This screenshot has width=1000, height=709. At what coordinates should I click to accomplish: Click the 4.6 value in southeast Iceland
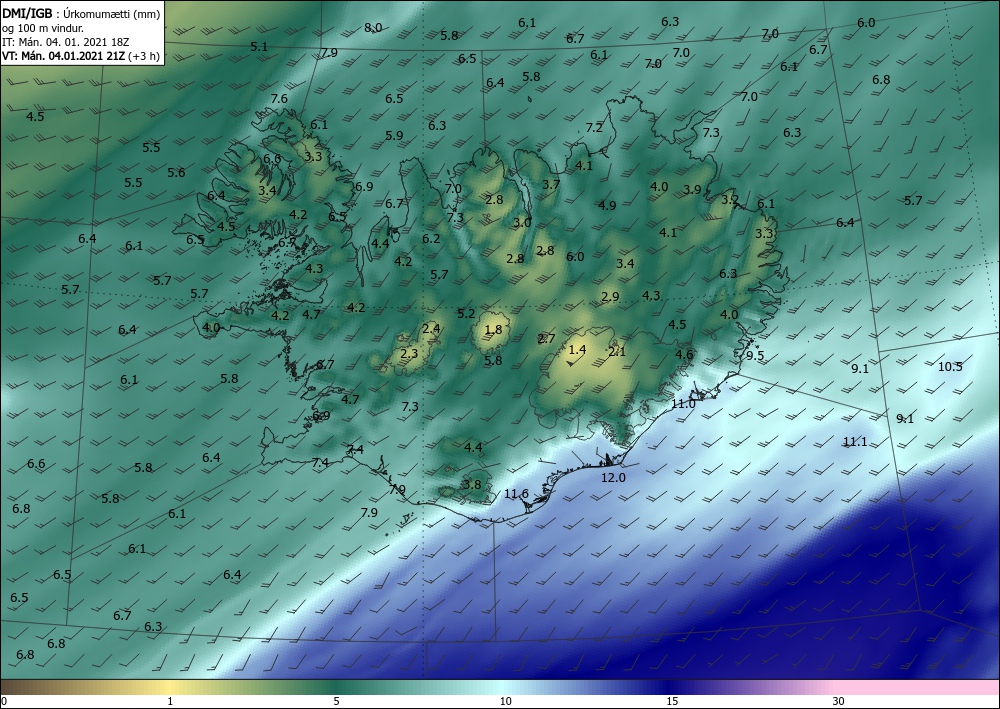click(x=684, y=354)
